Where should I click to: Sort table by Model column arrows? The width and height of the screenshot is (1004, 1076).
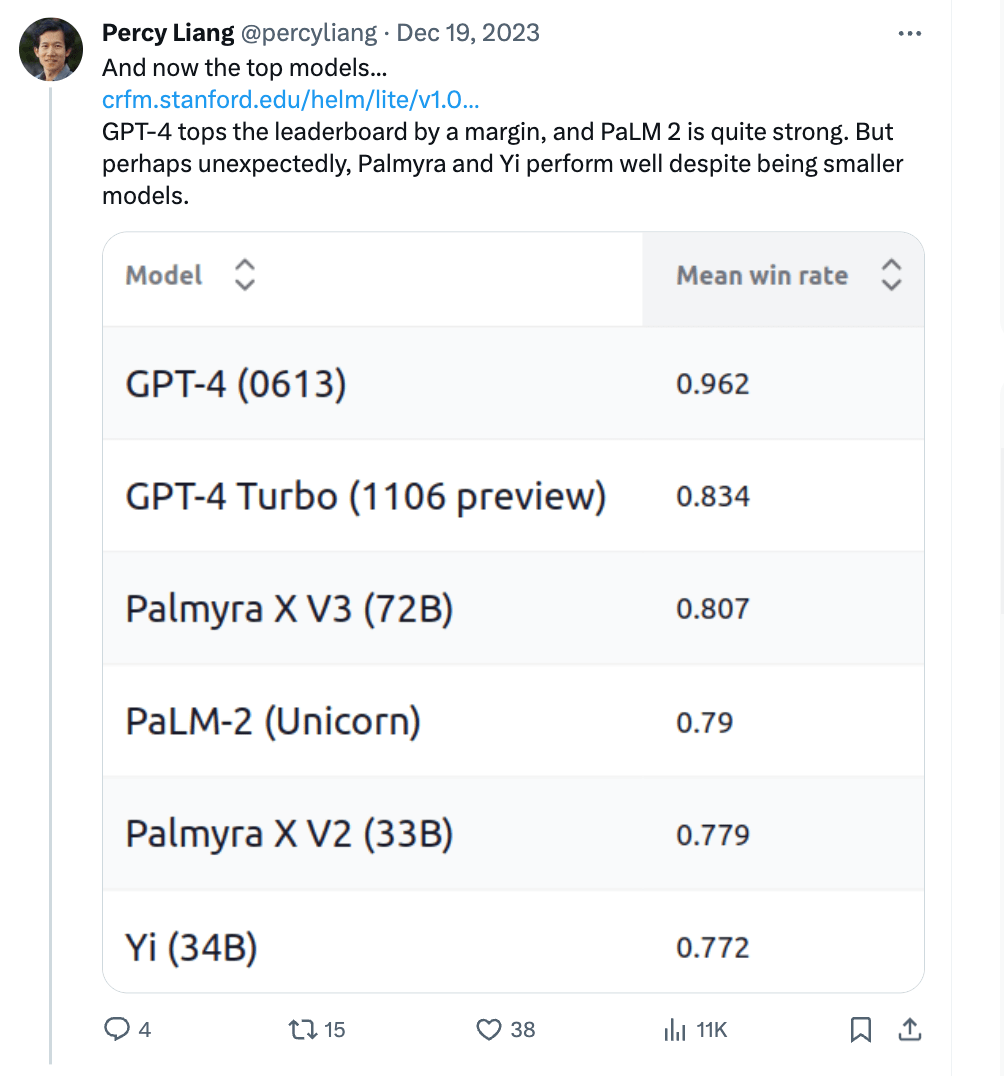[x=244, y=275]
